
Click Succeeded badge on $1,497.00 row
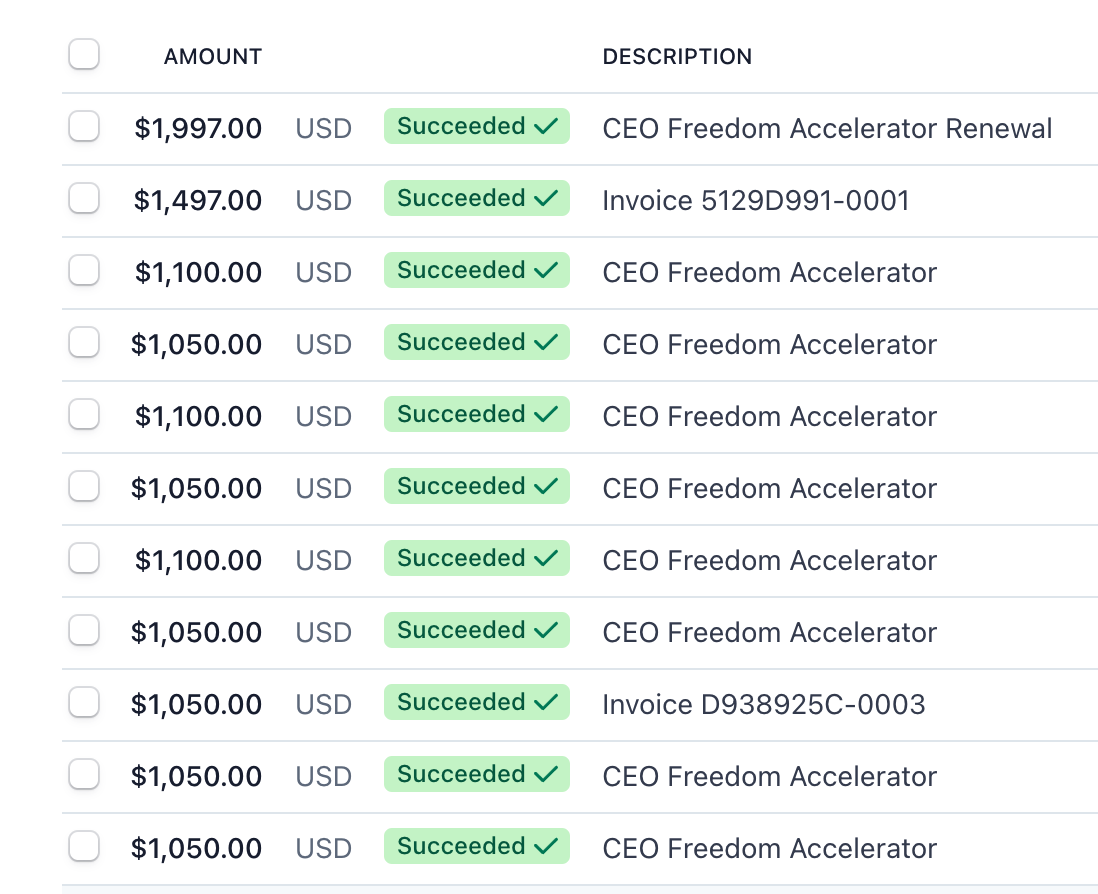[477, 199]
